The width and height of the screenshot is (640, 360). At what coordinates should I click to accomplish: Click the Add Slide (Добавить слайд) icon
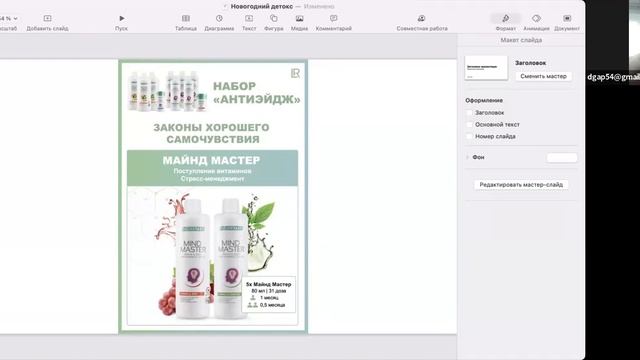pyautogui.click(x=47, y=18)
